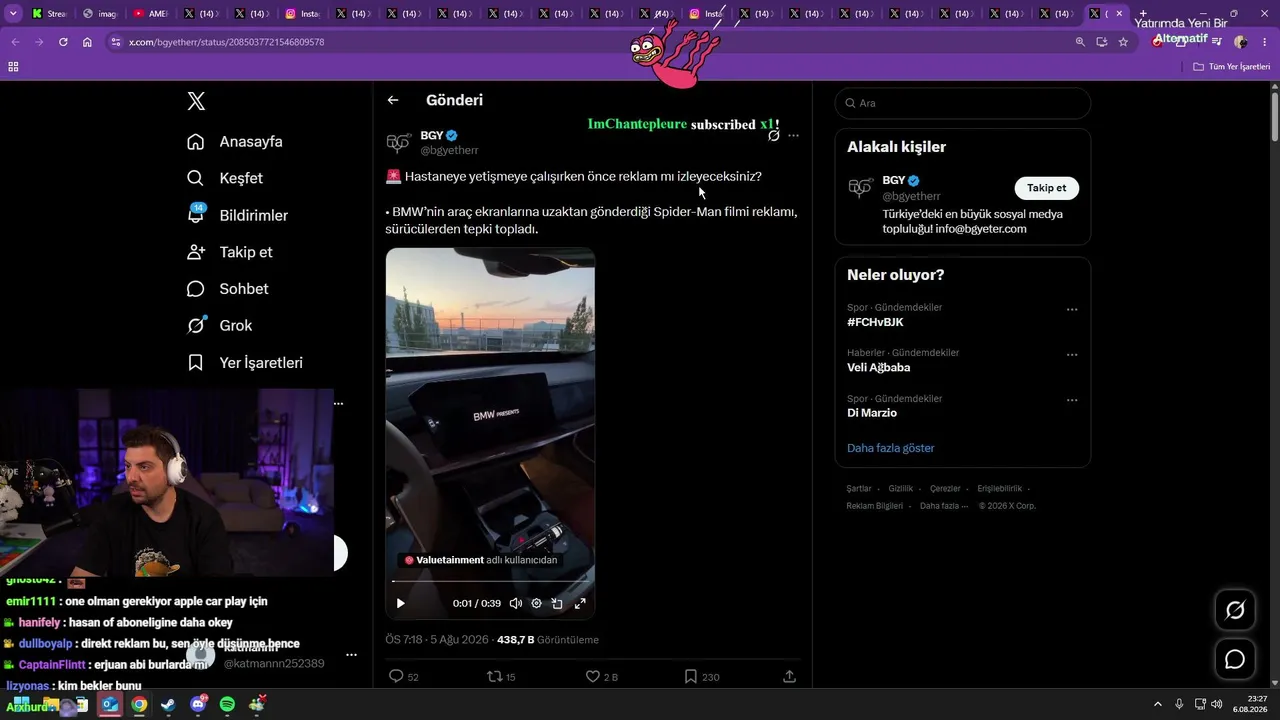The height and width of the screenshot is (720, 1280).
Task: Click the video progress bar
Action: click(490, 581)
